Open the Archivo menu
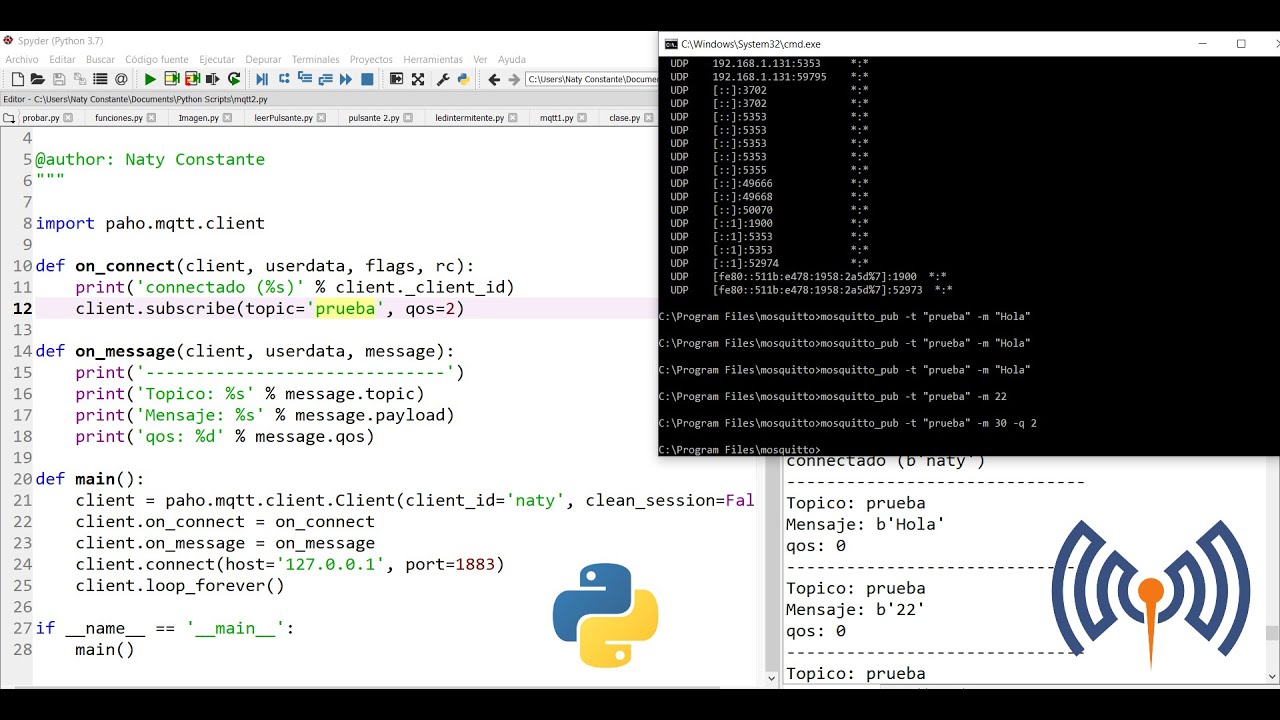The height and width of the screenshot is (720, 1280). 22,59
